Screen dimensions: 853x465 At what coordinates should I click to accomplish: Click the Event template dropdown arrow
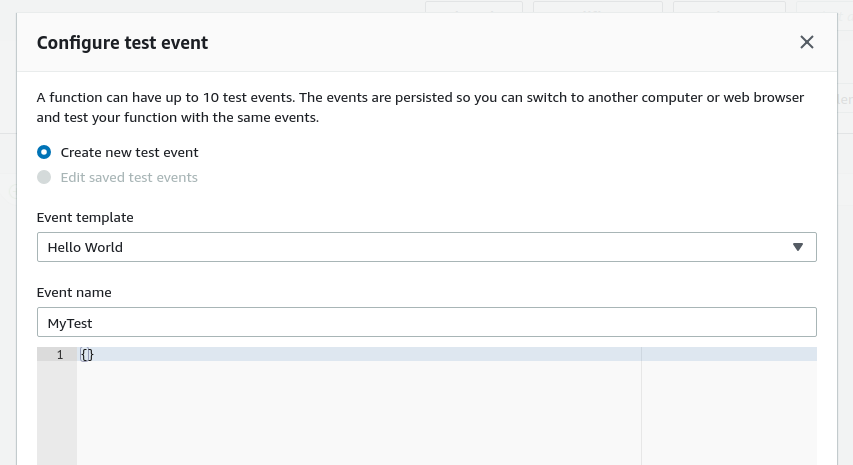point(798,247)
